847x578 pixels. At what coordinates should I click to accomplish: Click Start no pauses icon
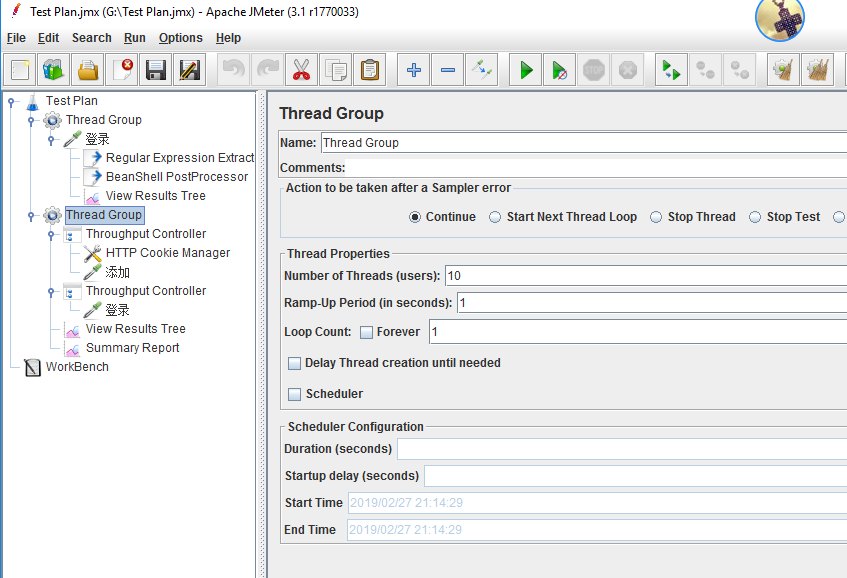(560, 70)
